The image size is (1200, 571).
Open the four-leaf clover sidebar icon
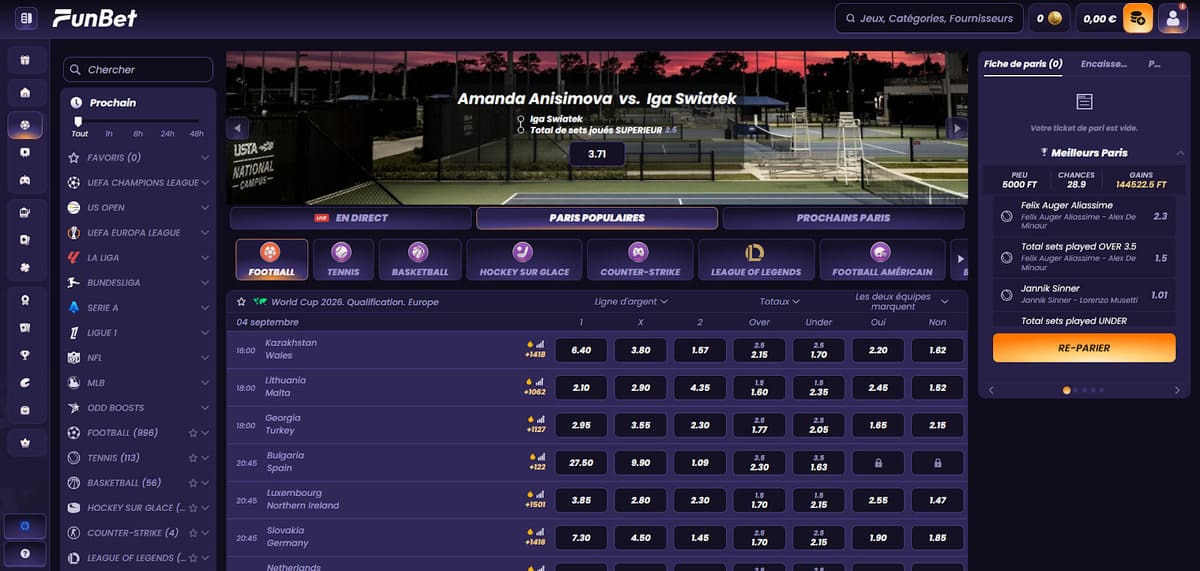point(25,269)
